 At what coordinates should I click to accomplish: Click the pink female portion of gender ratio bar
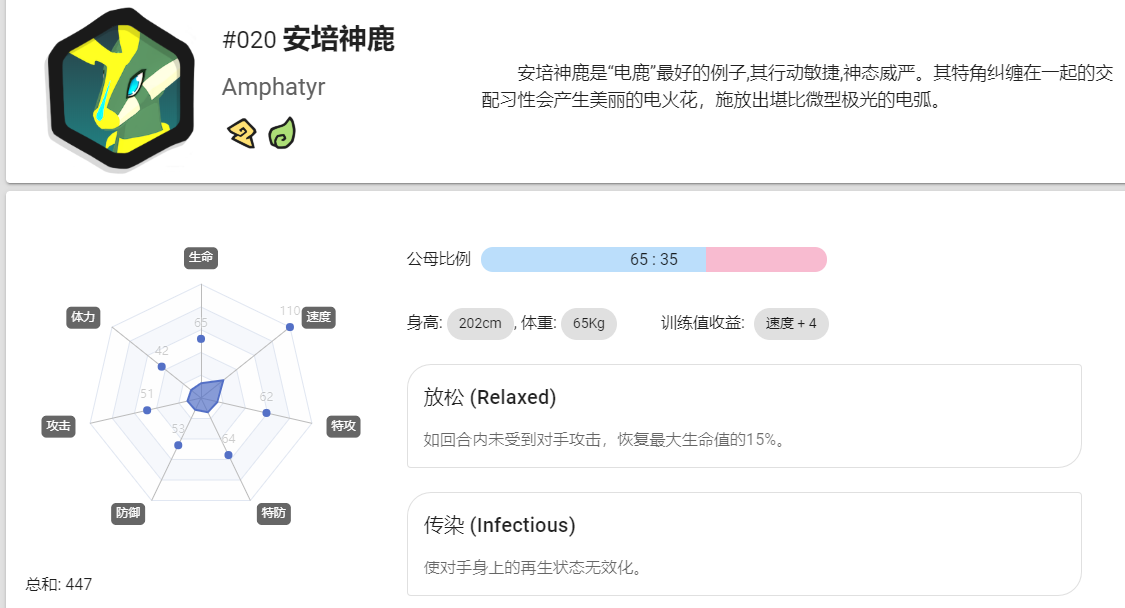pos(766,259)
